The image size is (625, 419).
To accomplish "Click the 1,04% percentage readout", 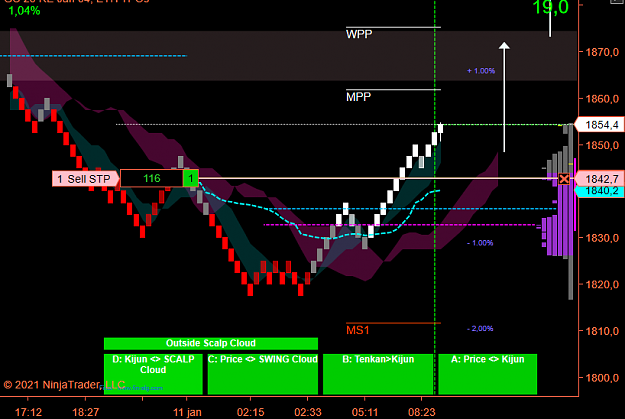I will [x=24, y=11].
